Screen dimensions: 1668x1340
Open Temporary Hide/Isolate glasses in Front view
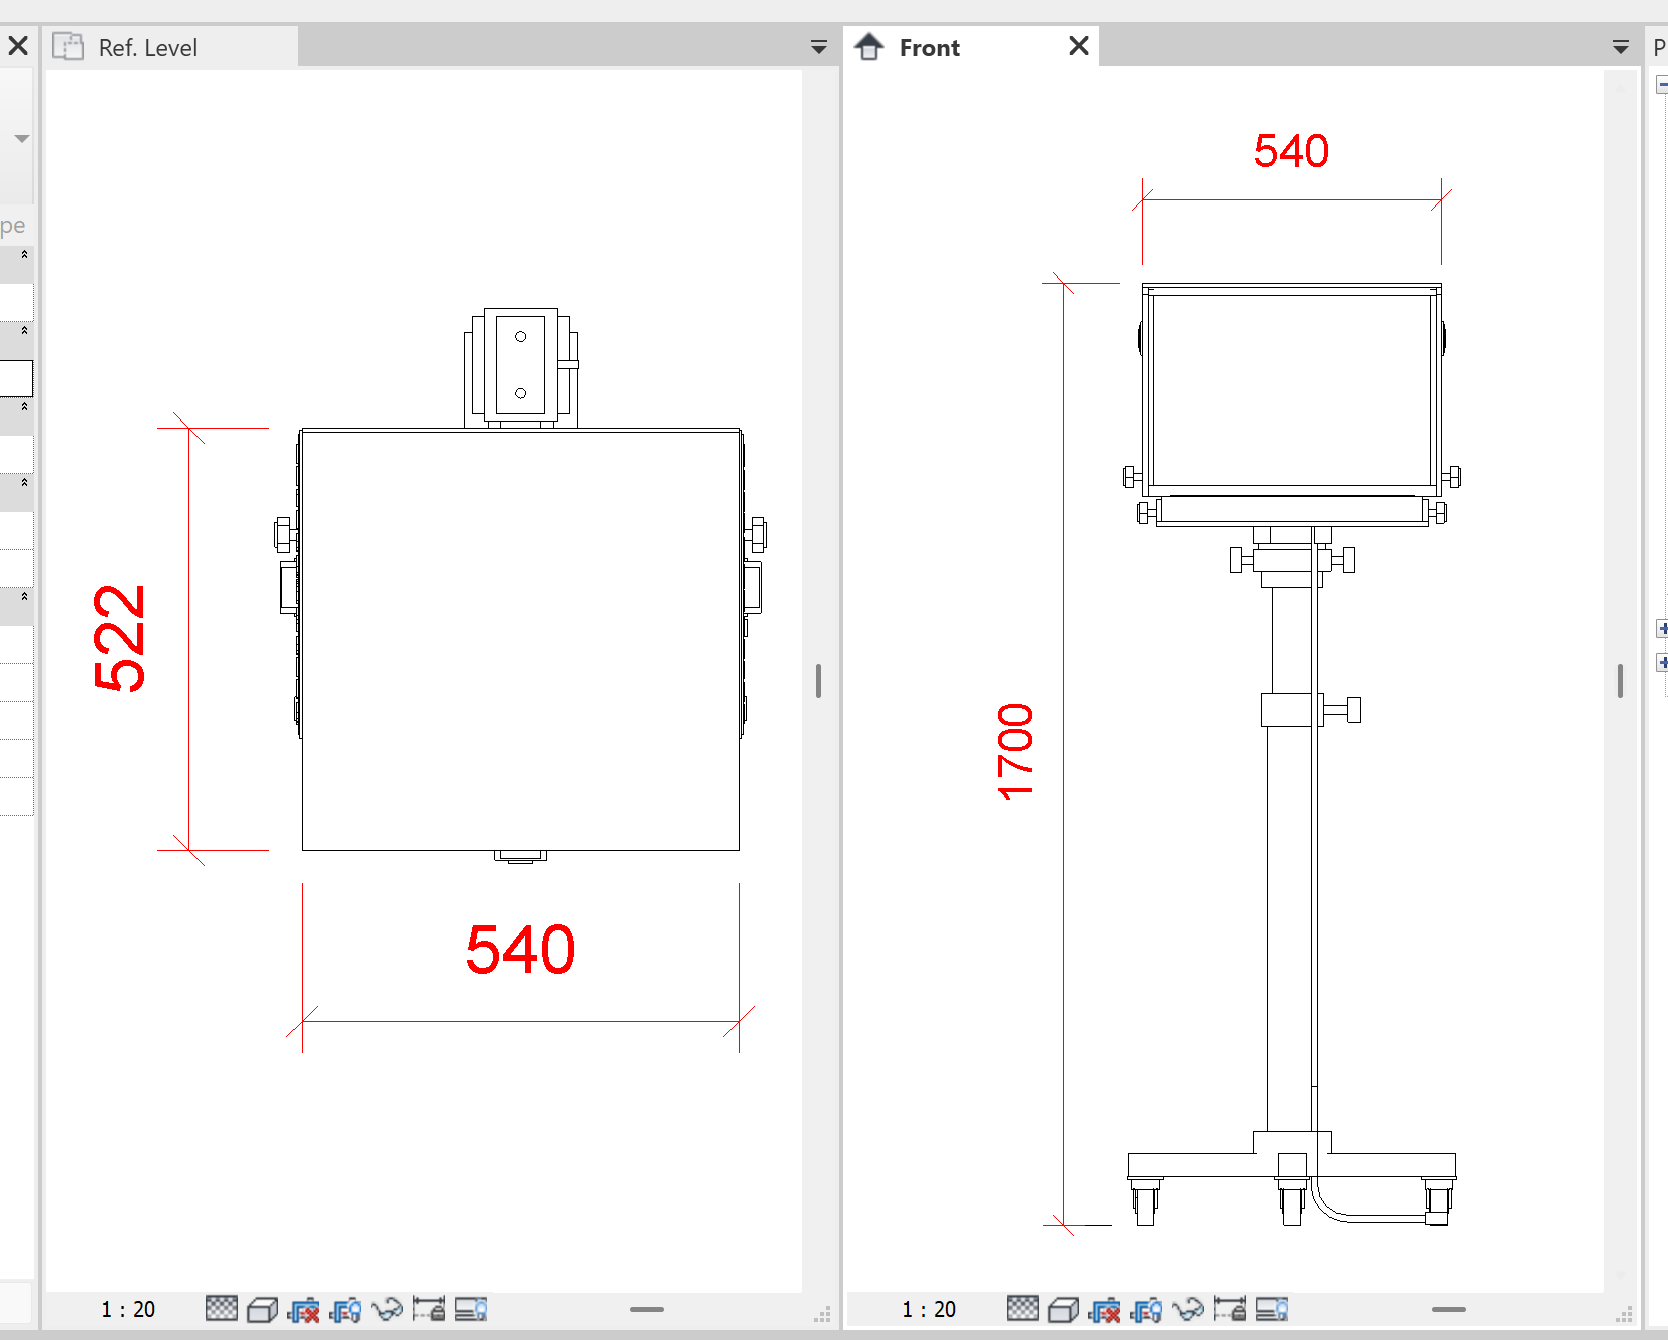[x=1188, y=1308]
